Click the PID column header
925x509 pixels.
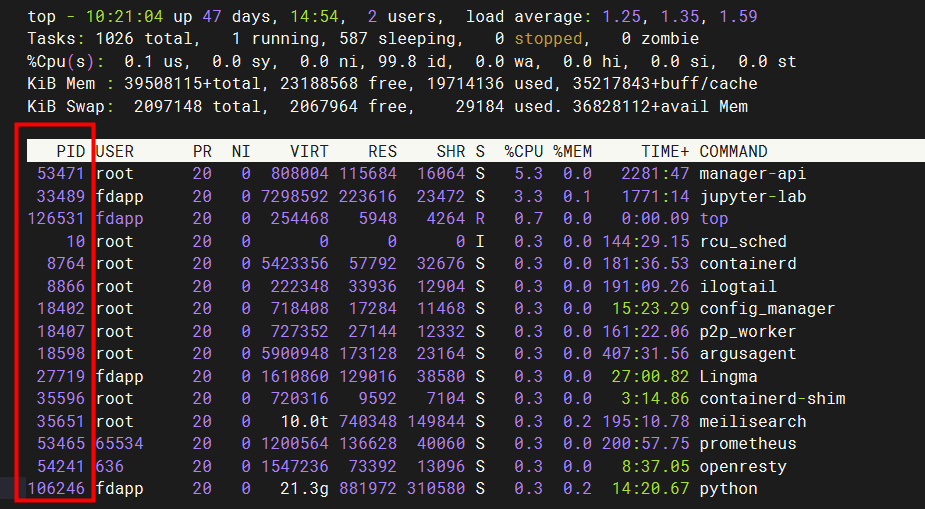click(x=71, y=152)
